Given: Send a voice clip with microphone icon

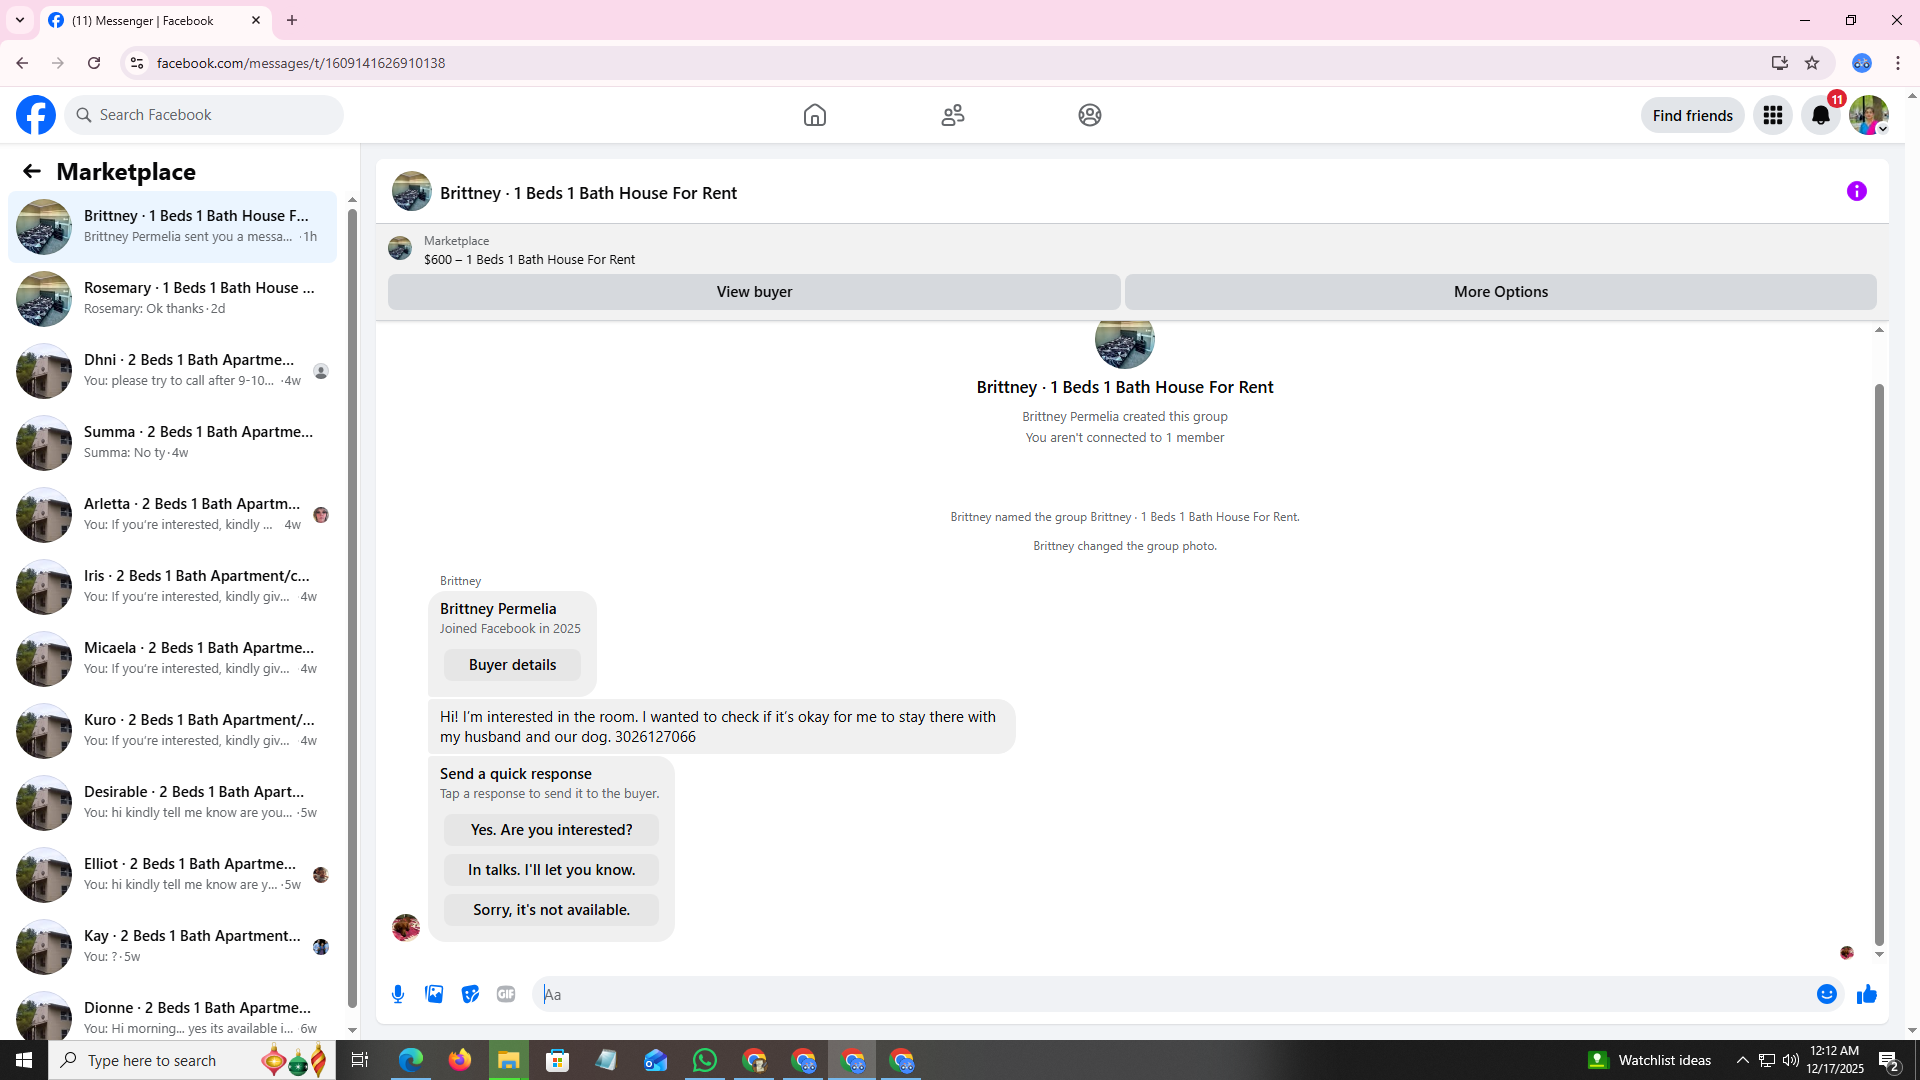Looking at the screenshot, I should pos(398,994).
